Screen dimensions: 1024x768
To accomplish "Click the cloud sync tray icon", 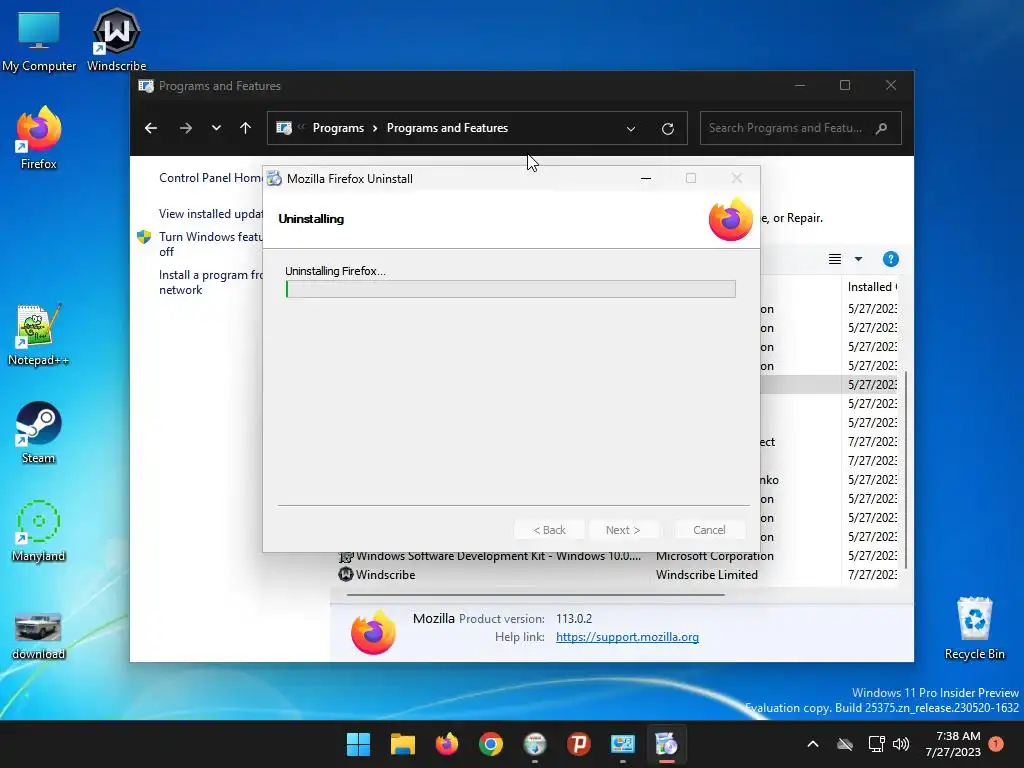I will (845, 744).
